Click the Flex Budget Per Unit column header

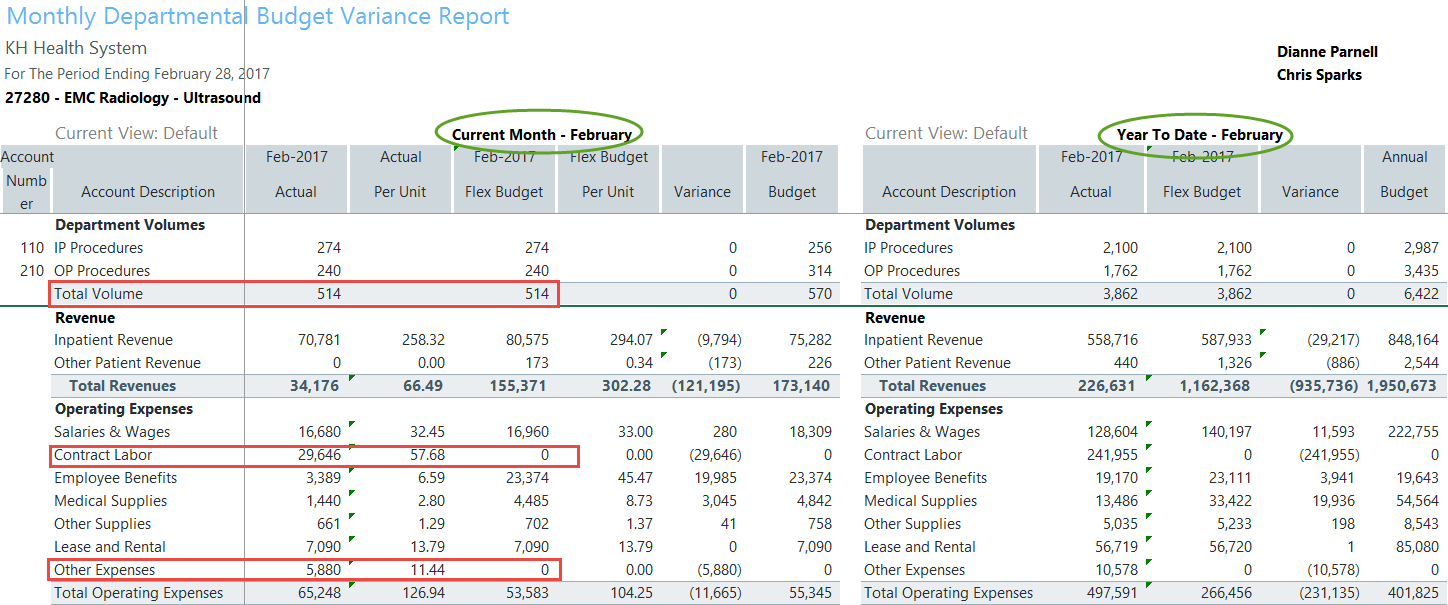click(x=608, y=174)
